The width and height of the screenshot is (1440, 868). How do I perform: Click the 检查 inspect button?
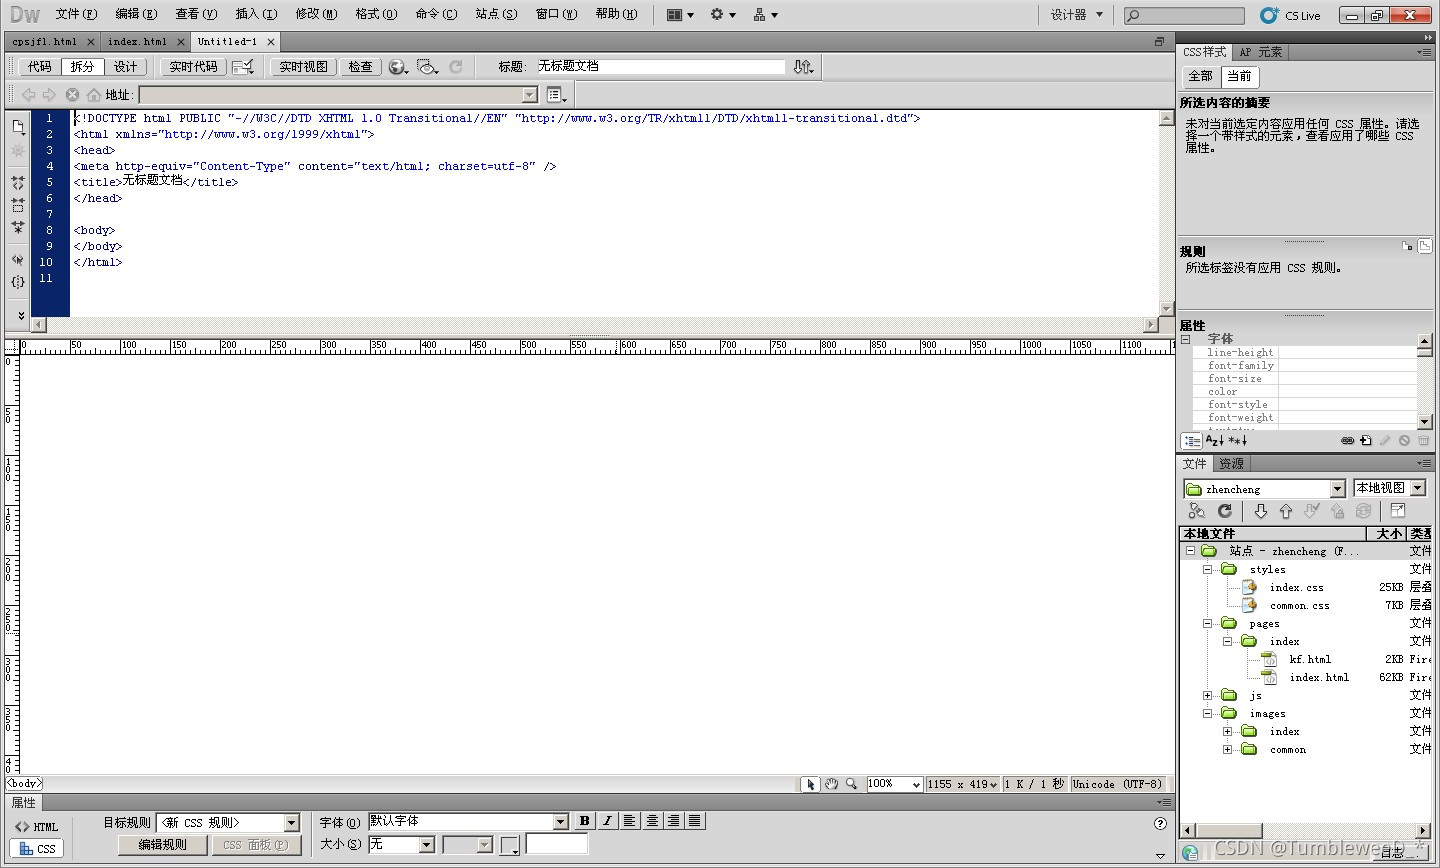point(360,67)
